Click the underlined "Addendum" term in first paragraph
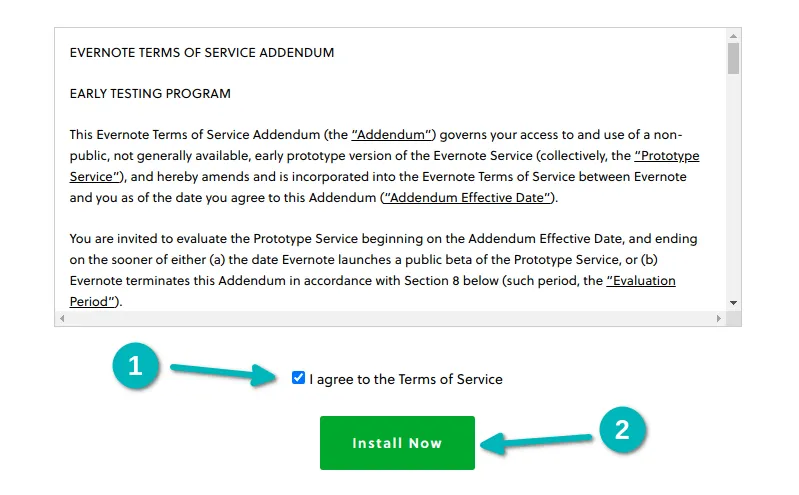The height and width of the screenshot is (495, 799). [x=394, y=134]
